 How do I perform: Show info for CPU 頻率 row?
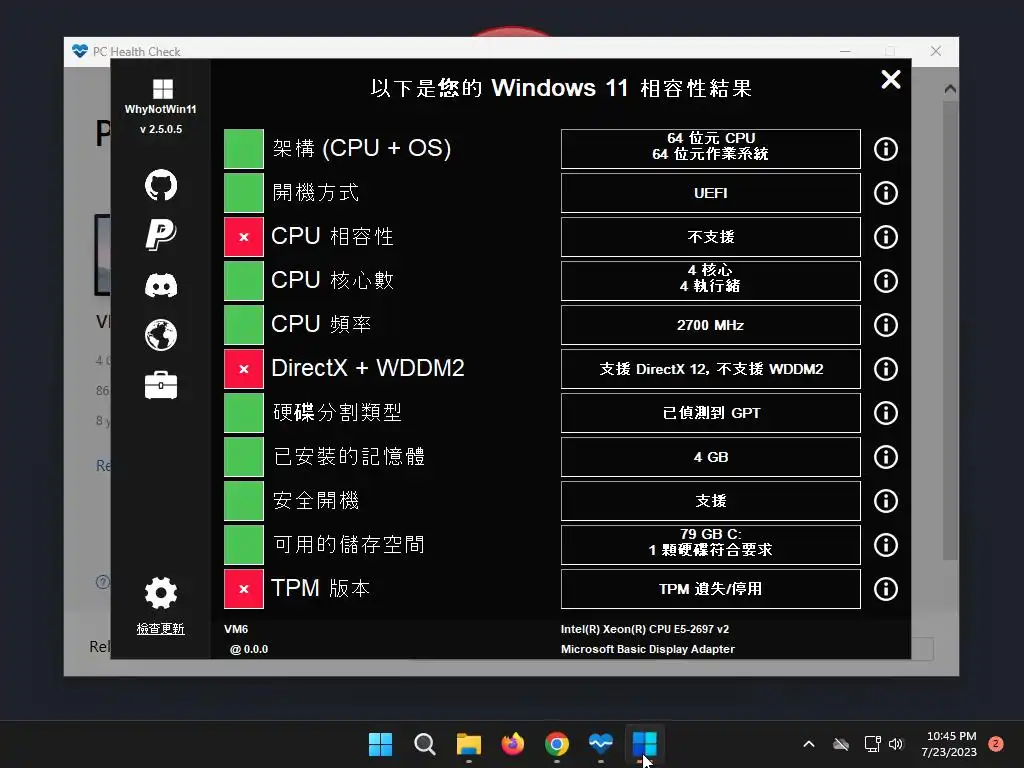point(886,325)
